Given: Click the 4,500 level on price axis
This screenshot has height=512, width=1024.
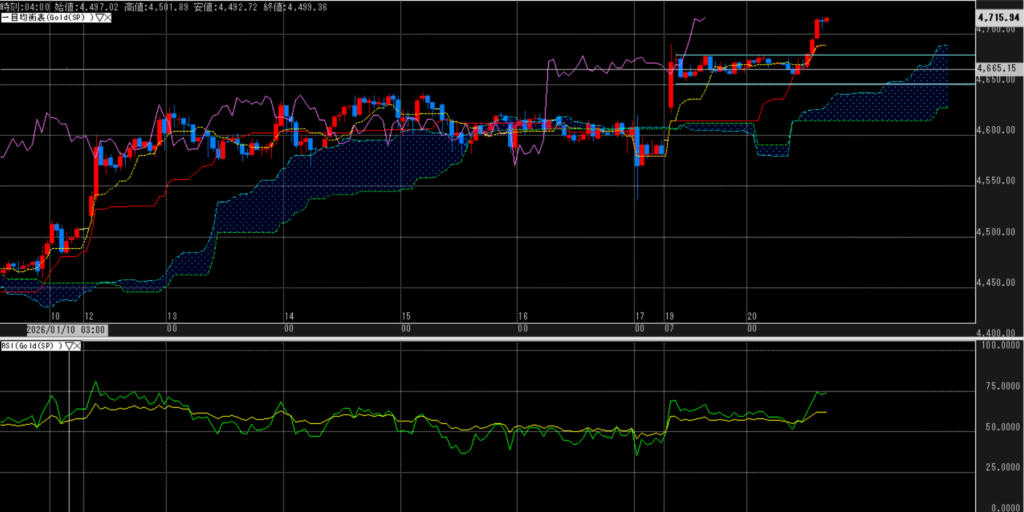Looking at the screenshot, I should click(998, 233).
